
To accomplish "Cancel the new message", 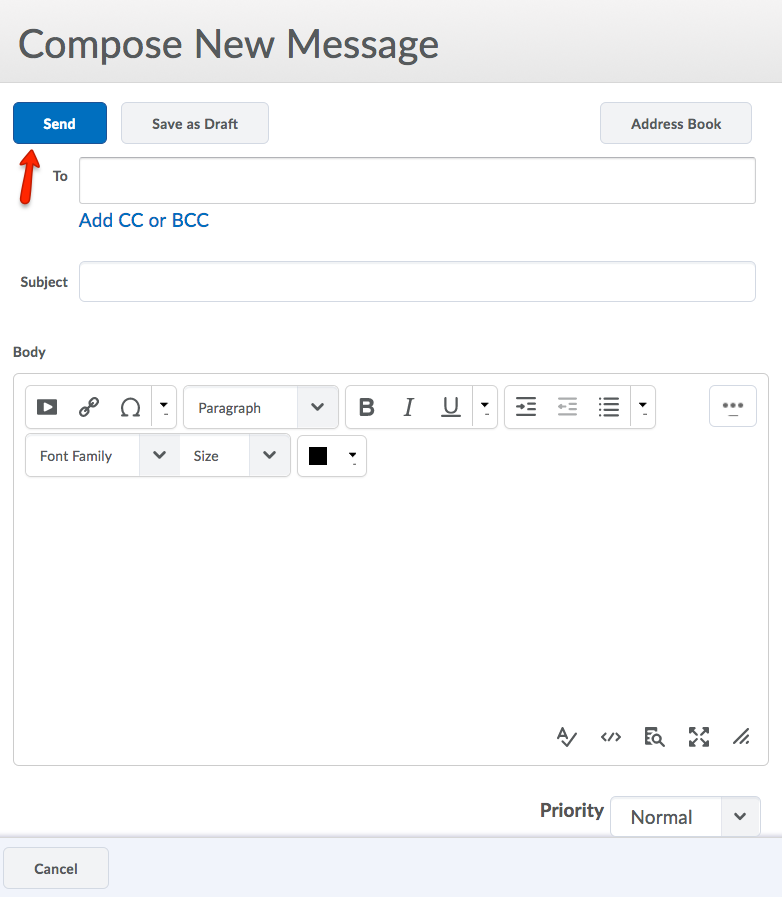I will click(56, 868).
